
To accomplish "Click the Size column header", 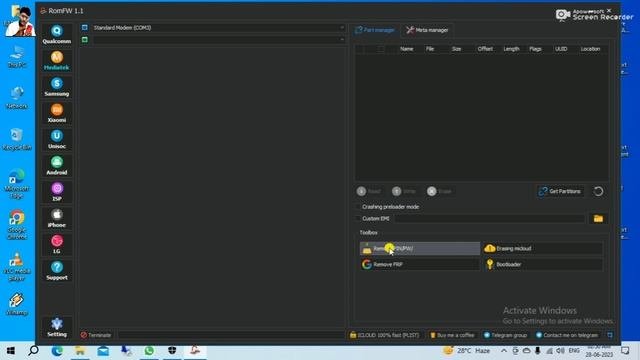I will 456,49.
